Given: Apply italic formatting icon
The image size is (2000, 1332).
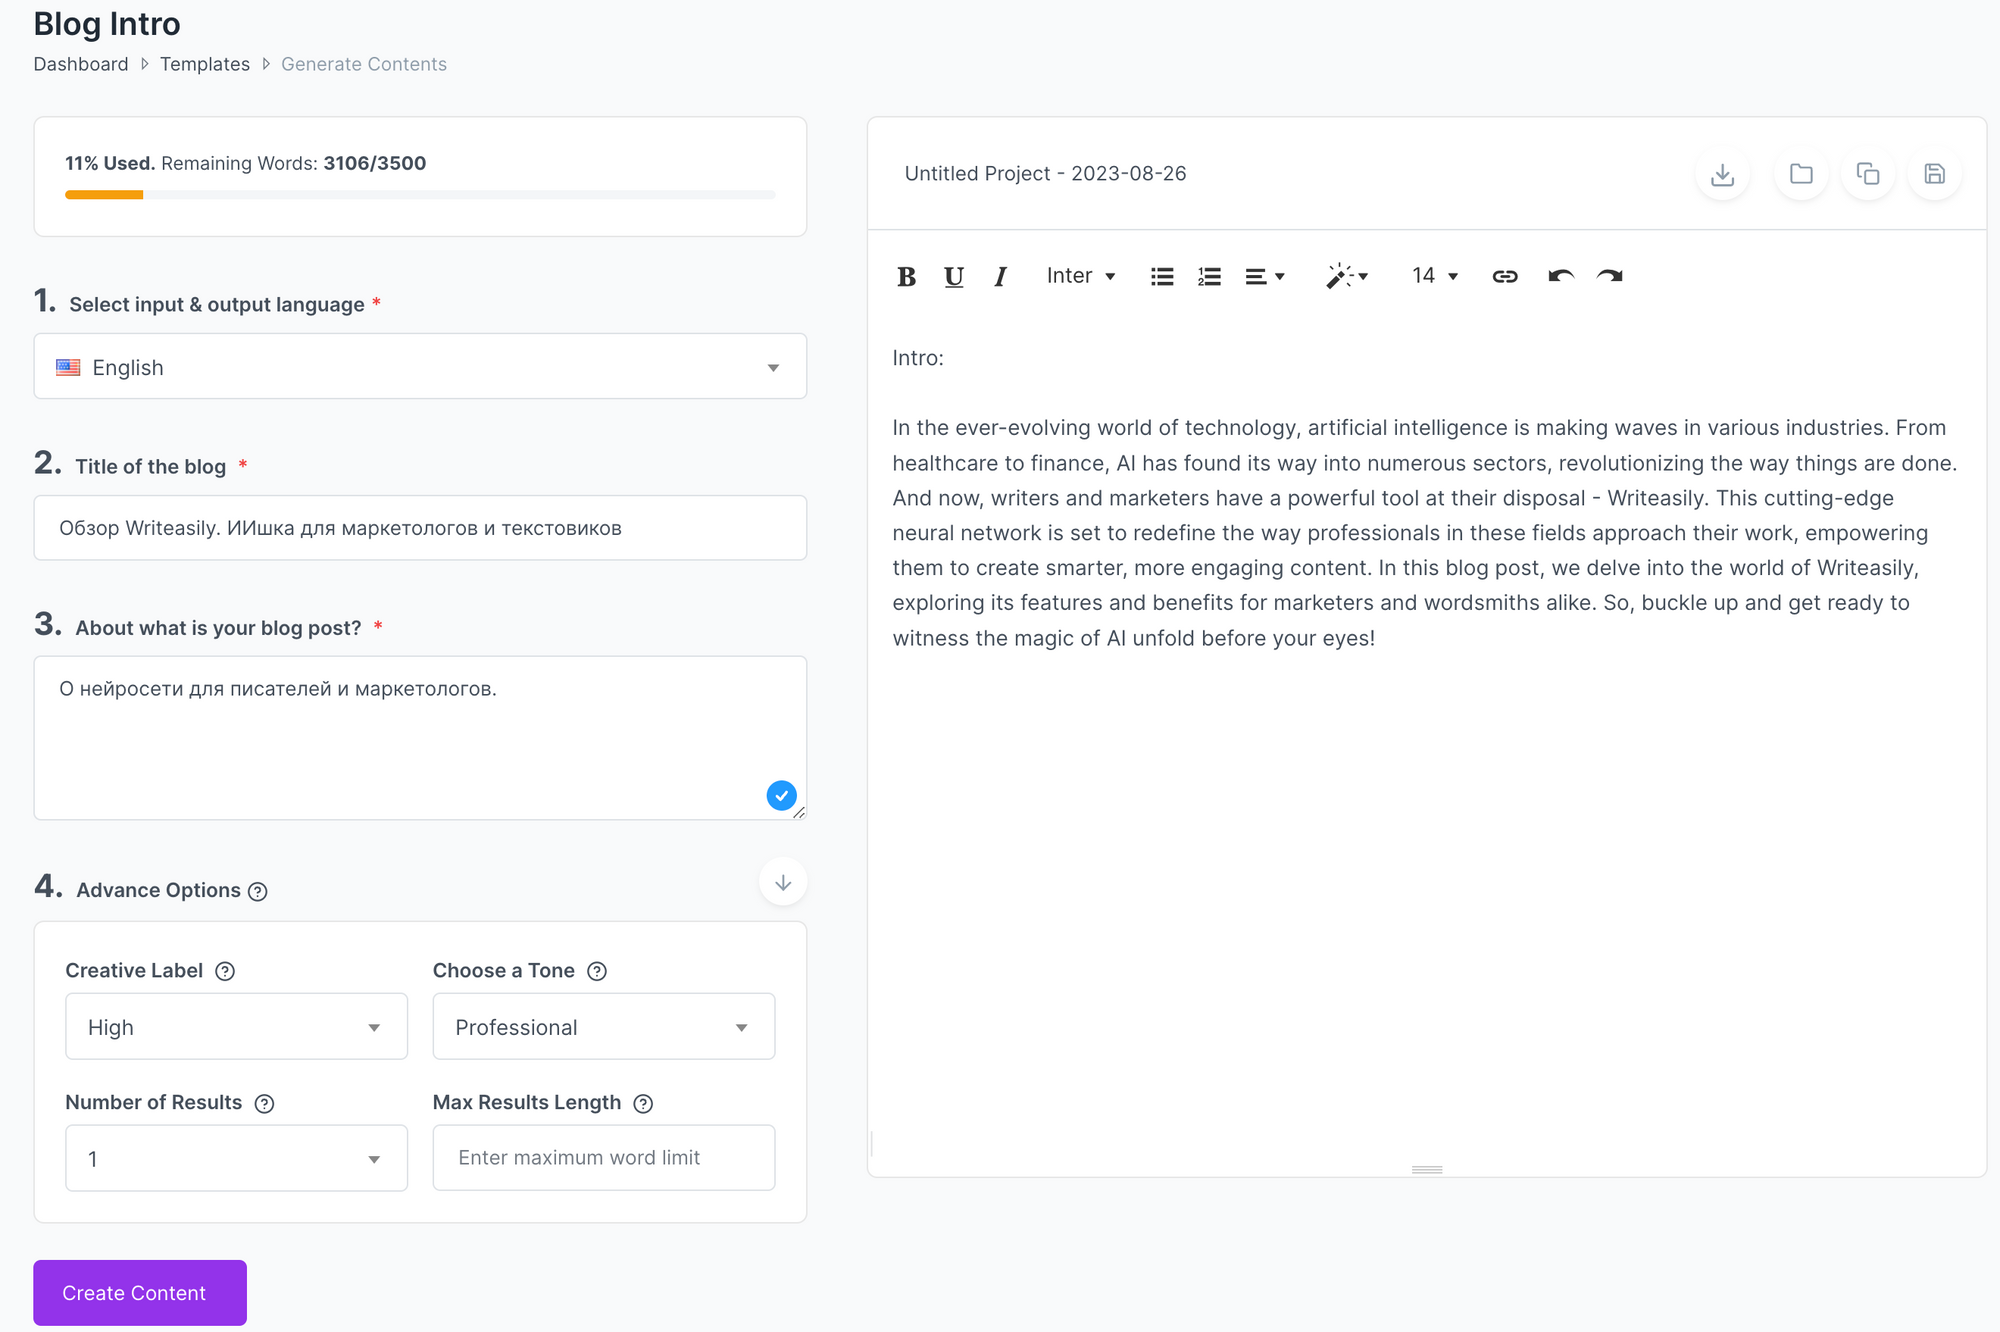Looking at the screenshot, I should pyautogui.click(x=1000, y=276).
